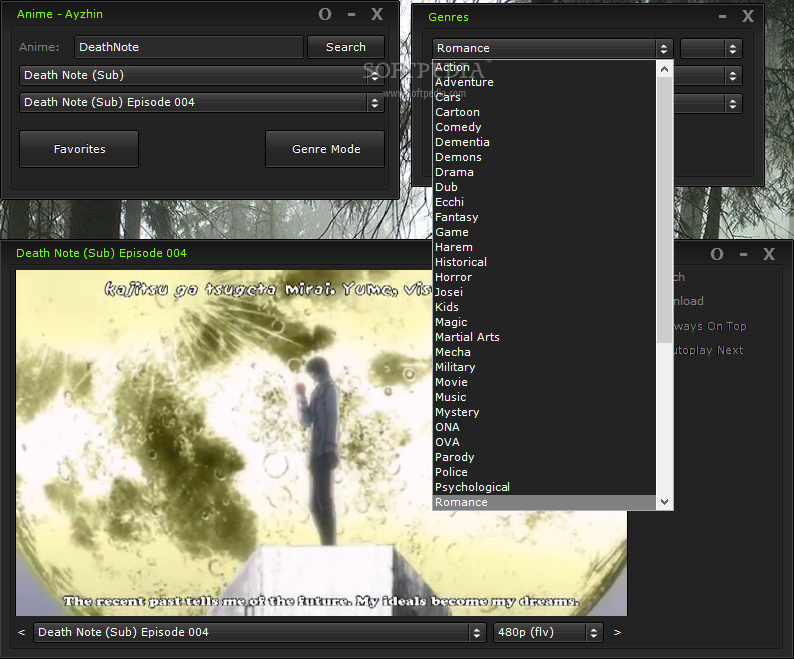Minimize the Anime - Ayzhin window
The width and height of the screenshot is (794, 659).
[x=351, y=14]
